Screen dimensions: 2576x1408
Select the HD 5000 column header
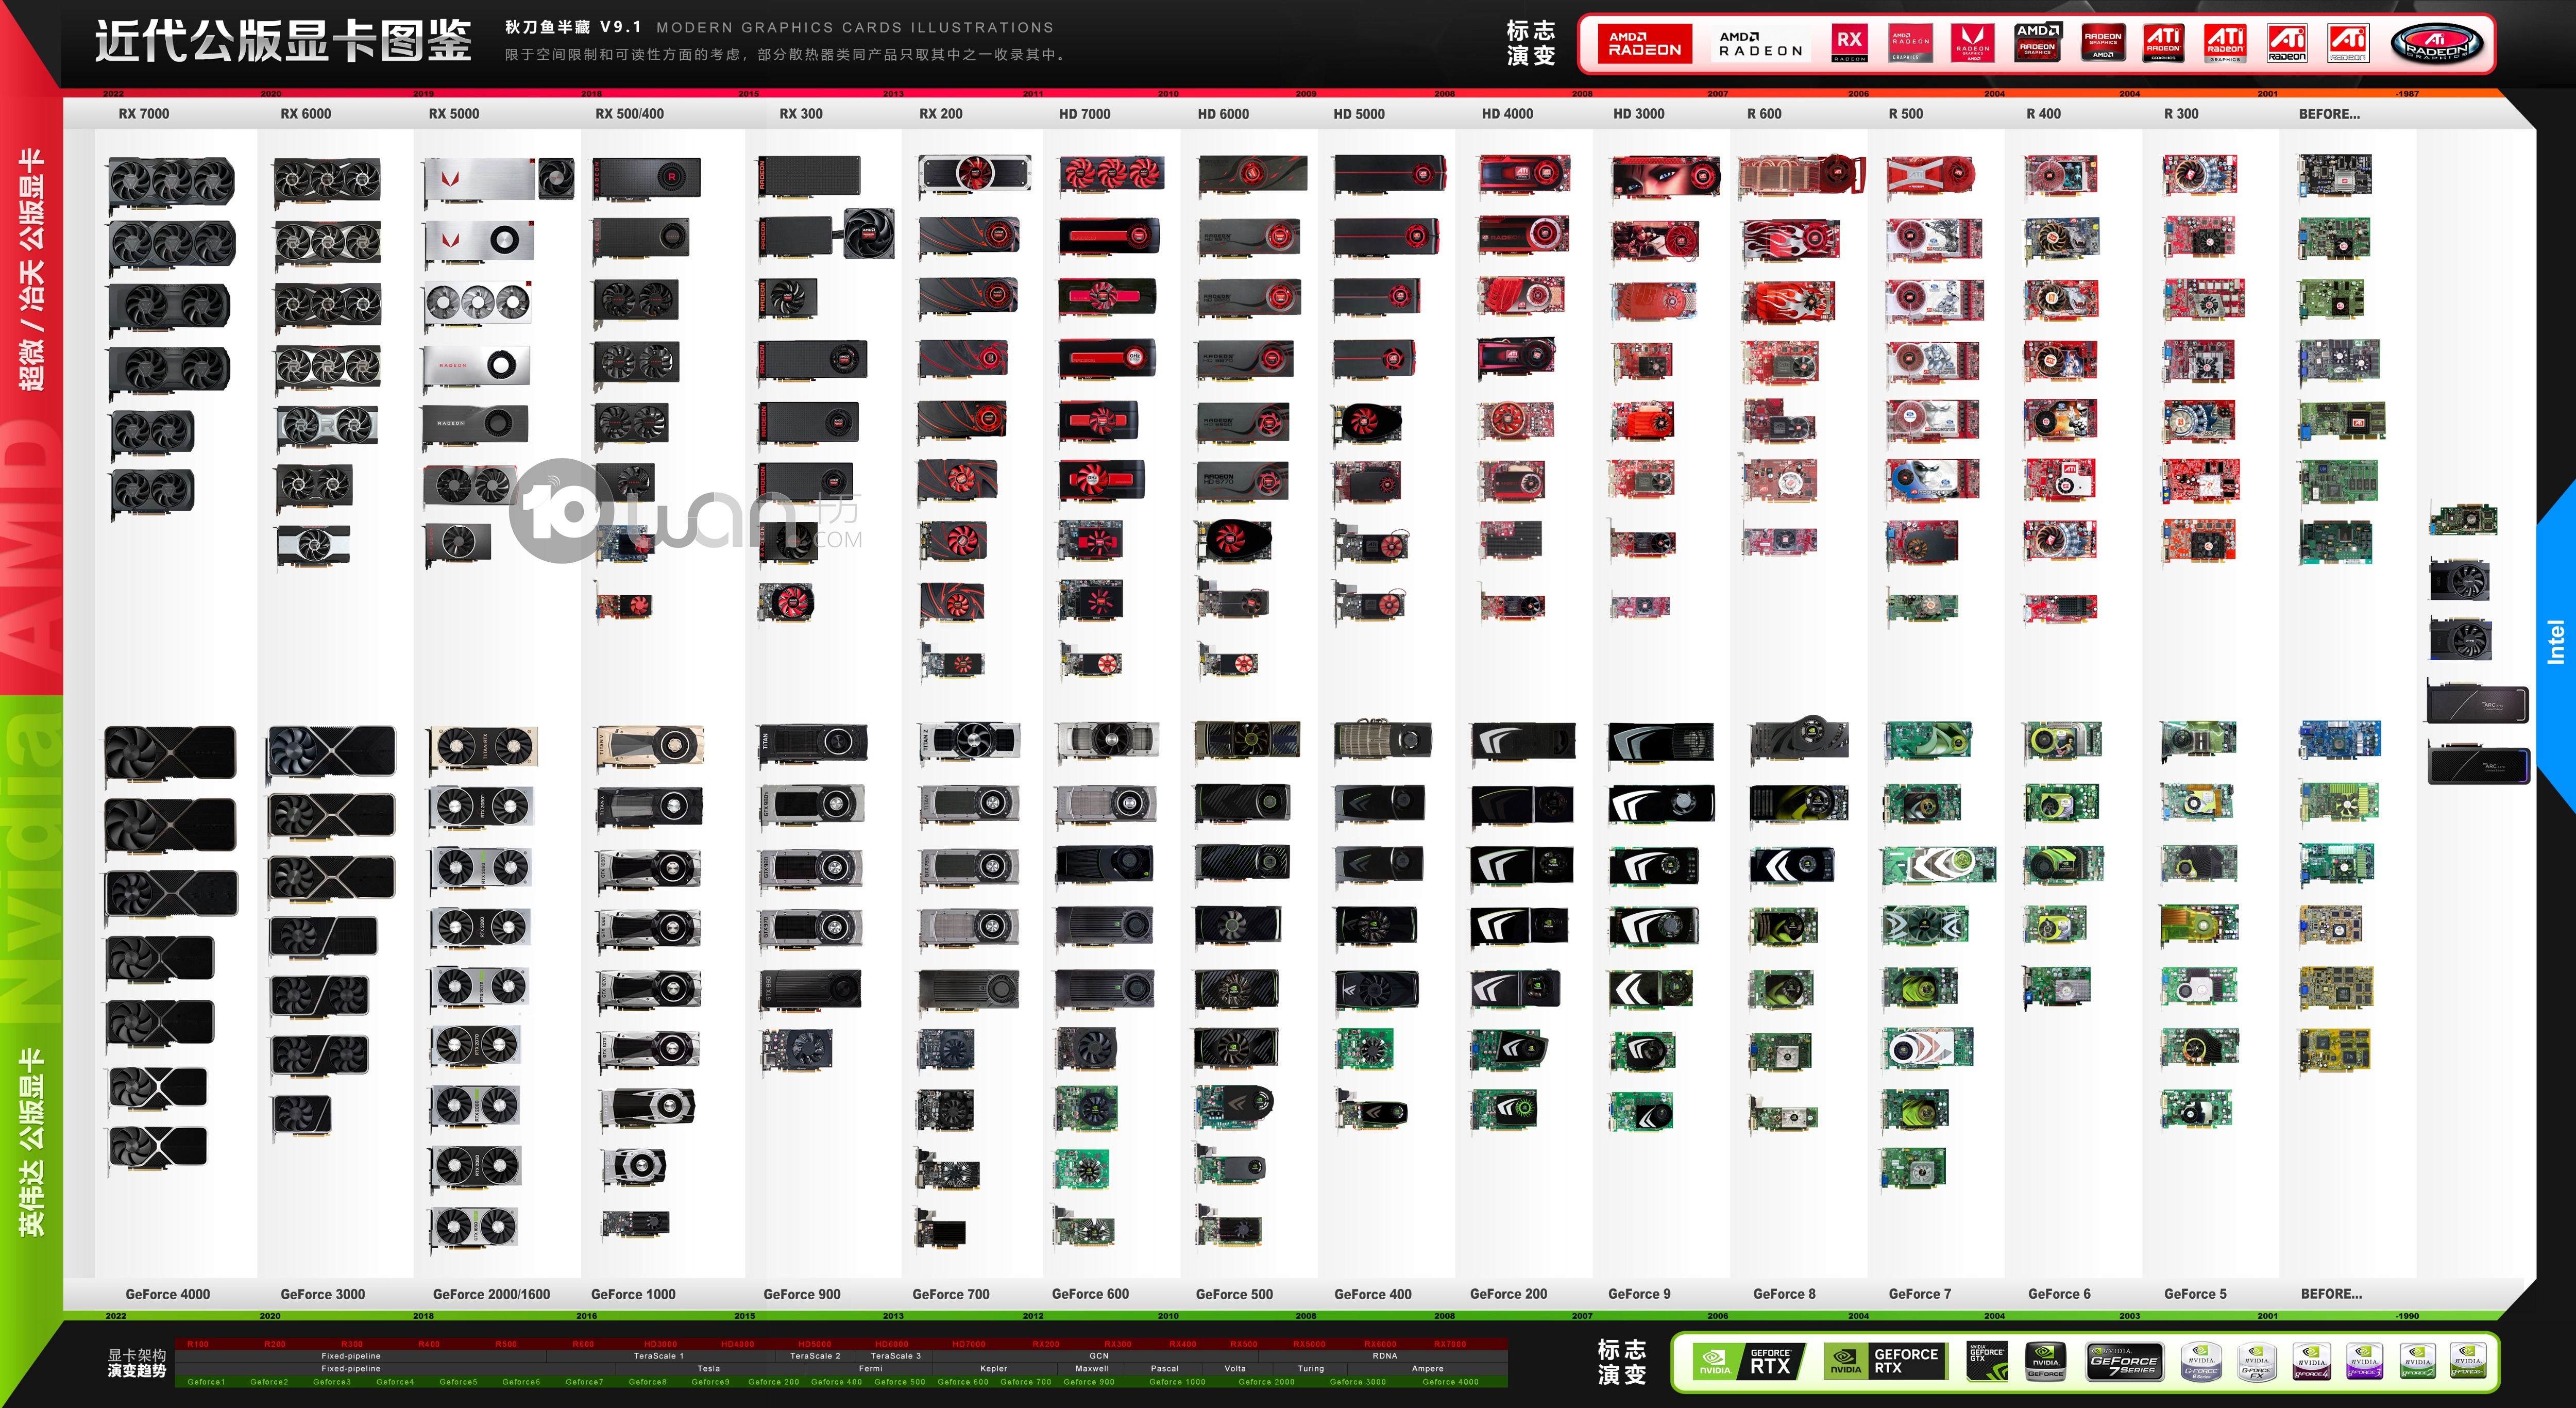(1358, 114)
